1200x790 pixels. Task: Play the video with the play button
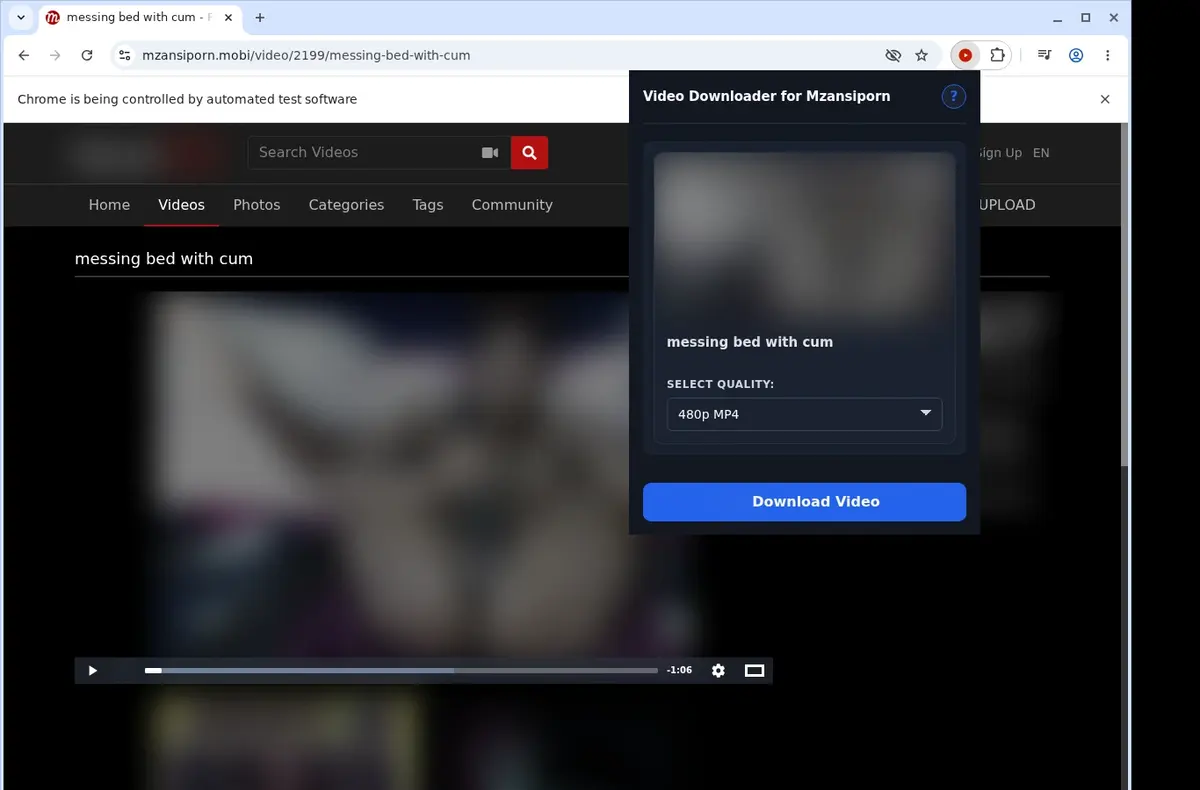coord(92,670)
